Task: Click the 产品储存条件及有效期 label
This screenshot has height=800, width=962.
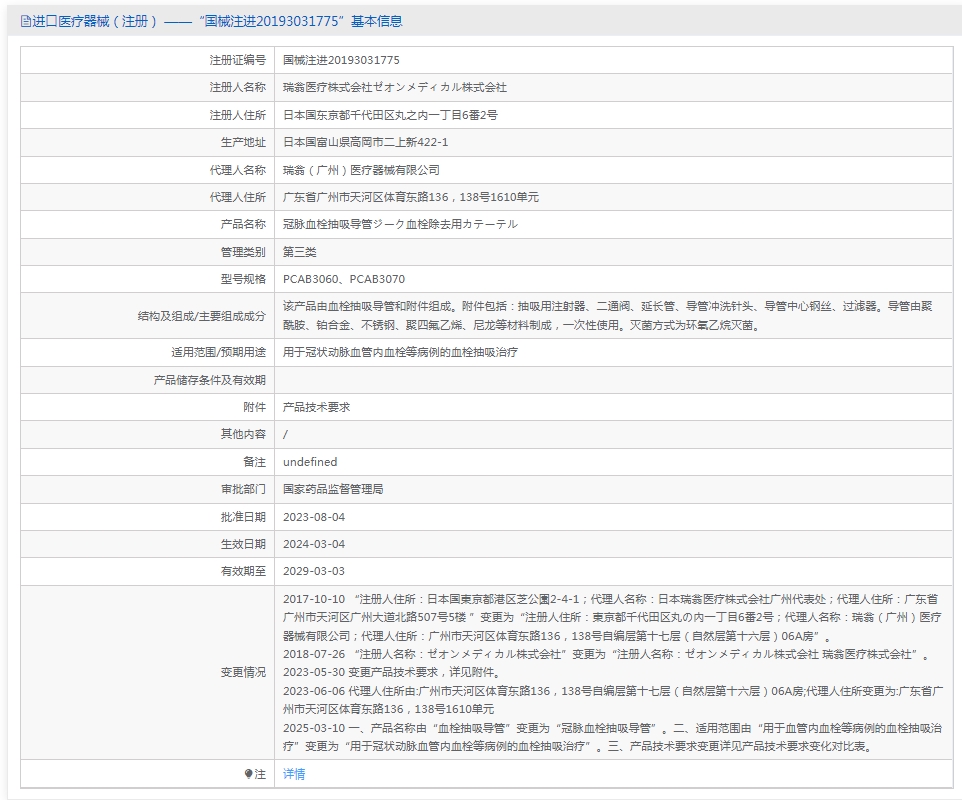Action: pos(209,380)
